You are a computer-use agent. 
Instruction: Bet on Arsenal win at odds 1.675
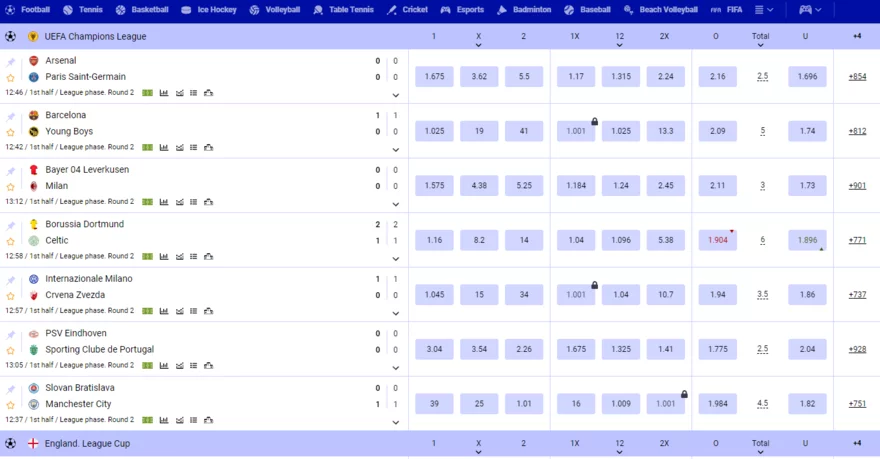434,77
